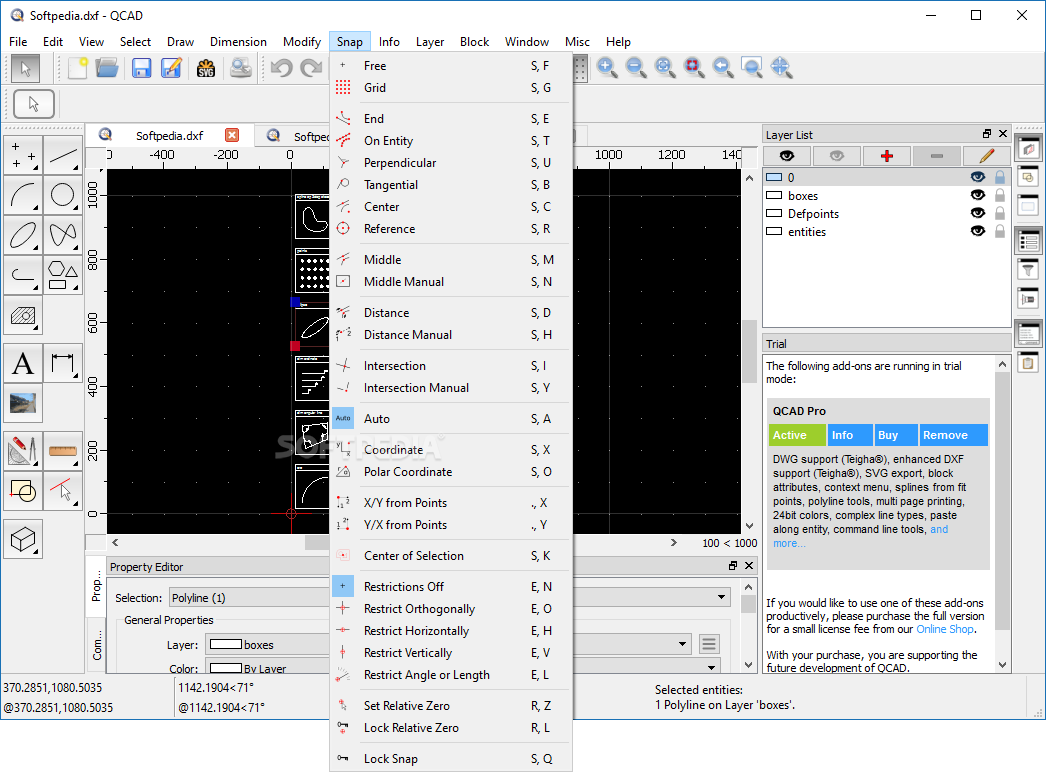Select the hatch fill tool
Image resolution: width=1046 pixels, height=772 pixels.
pos(23,315)
